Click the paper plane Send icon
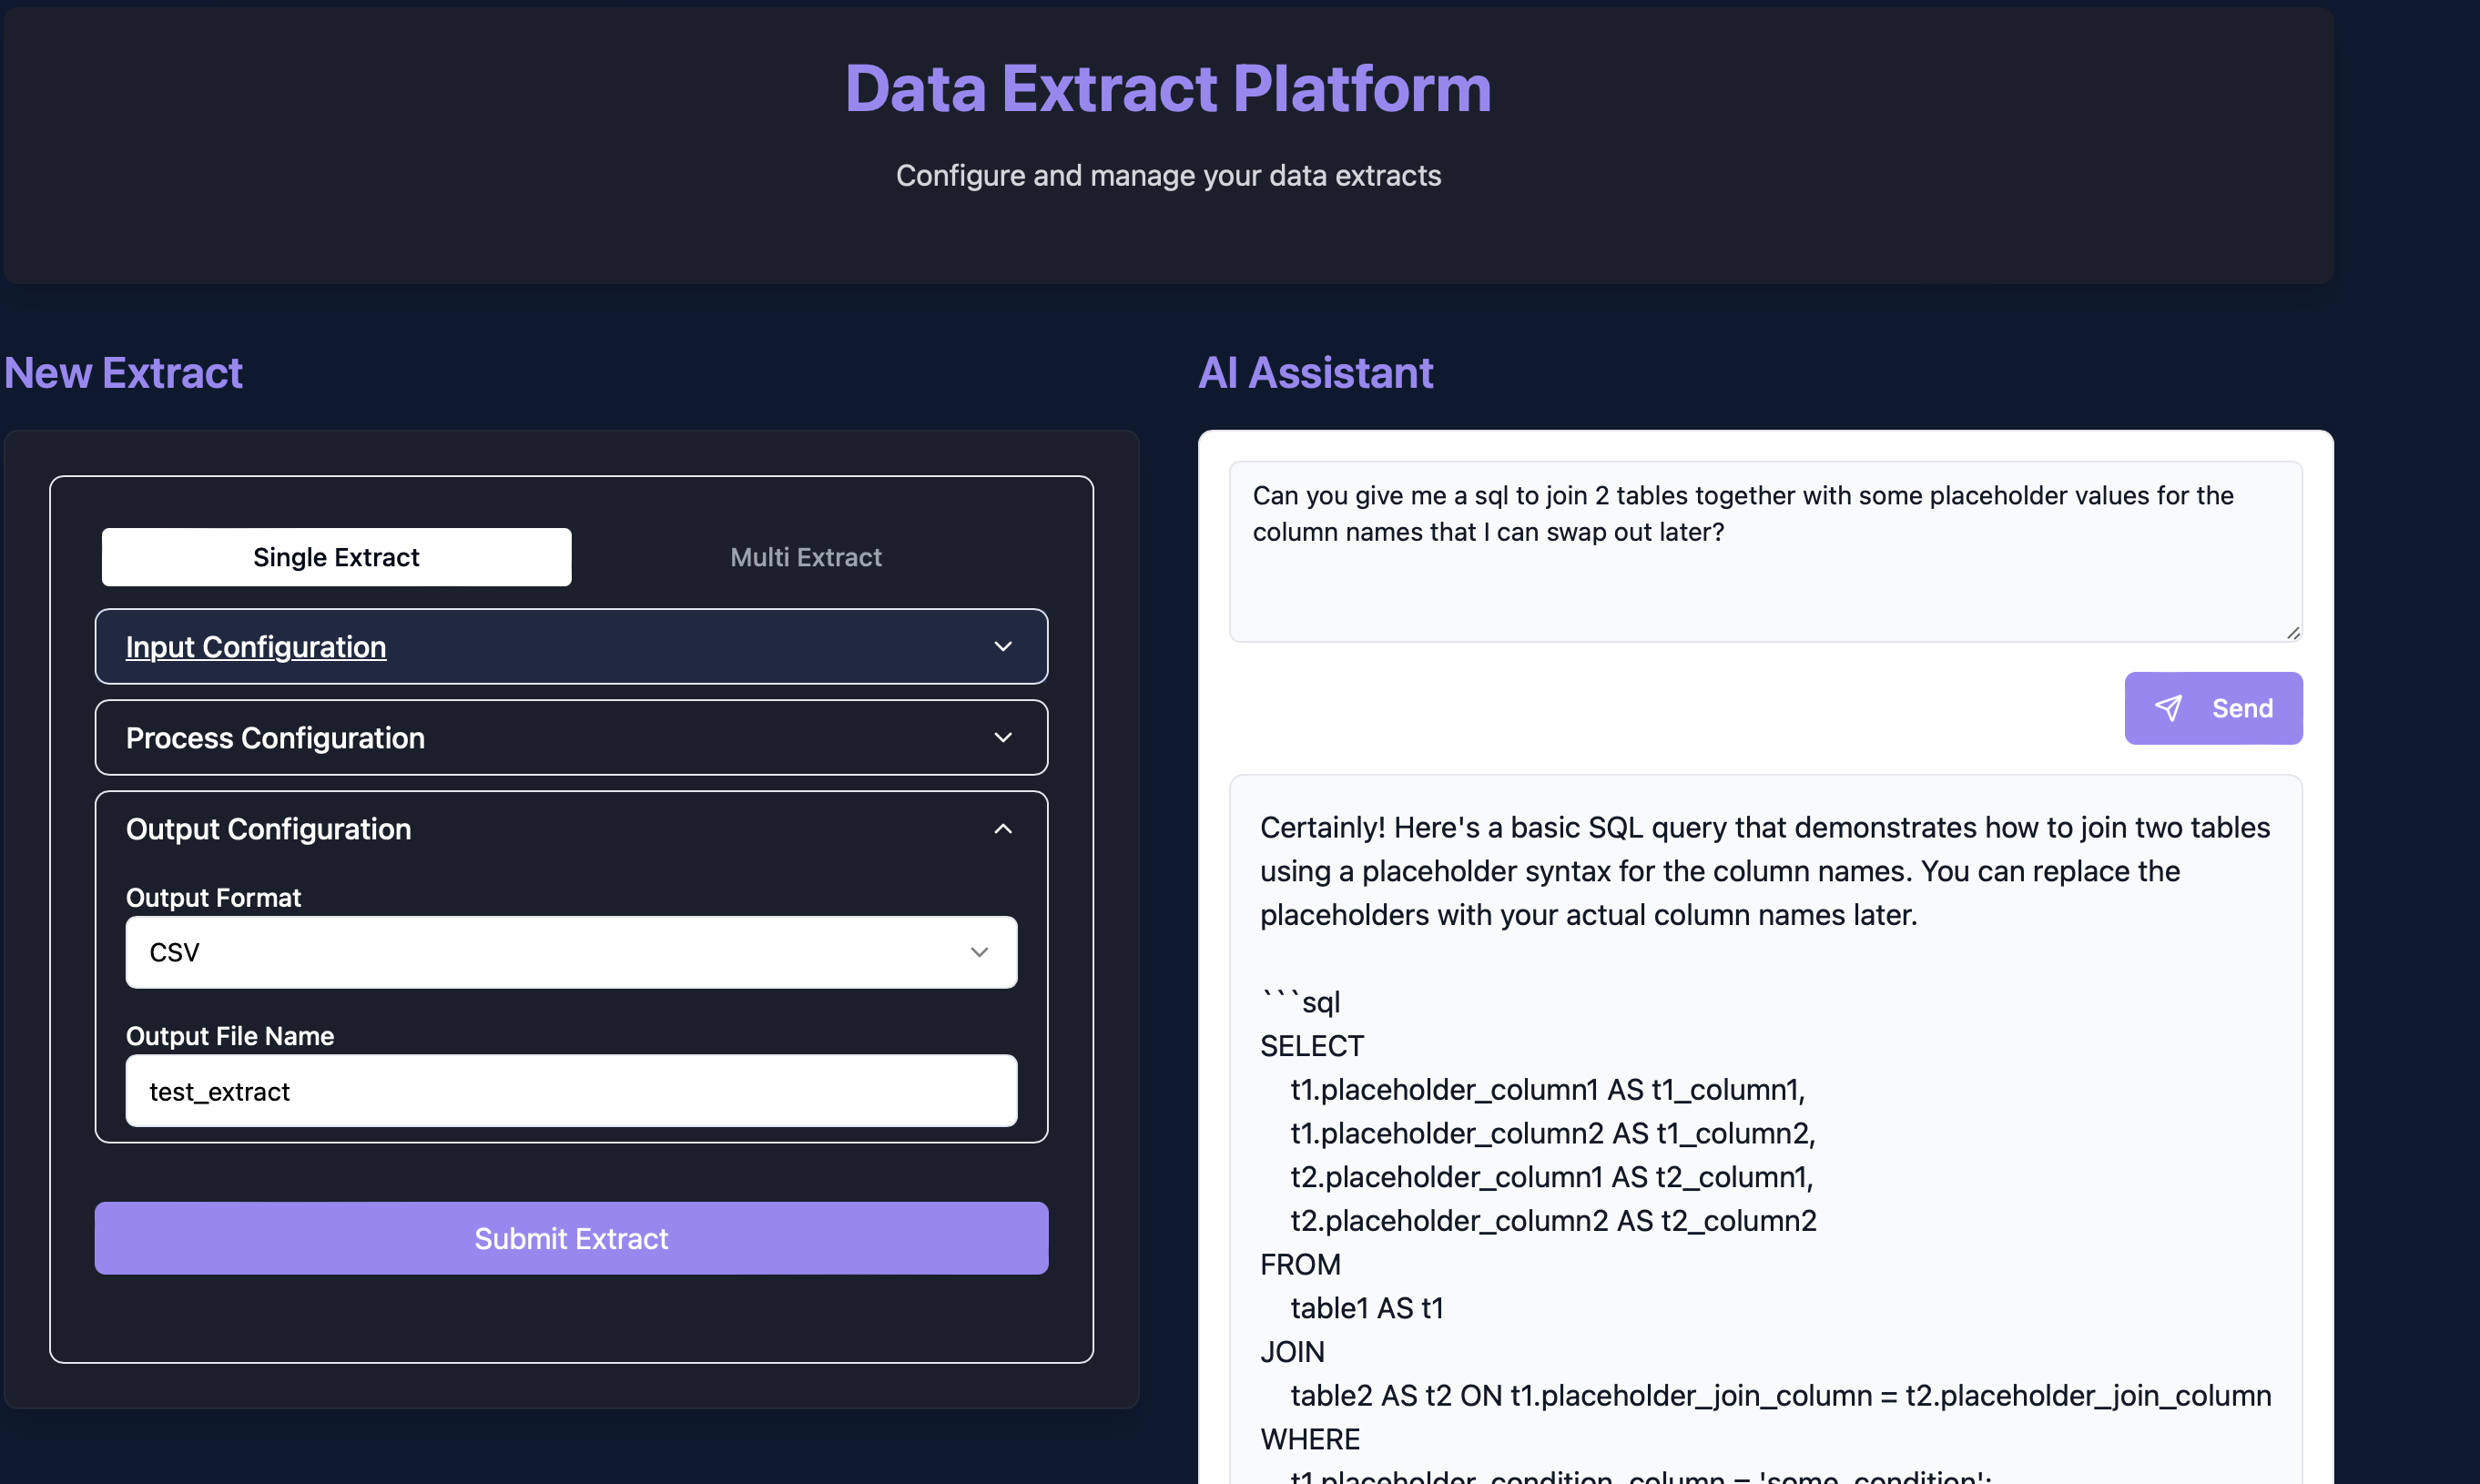 pyautogui.click(x=2168, y=708)
